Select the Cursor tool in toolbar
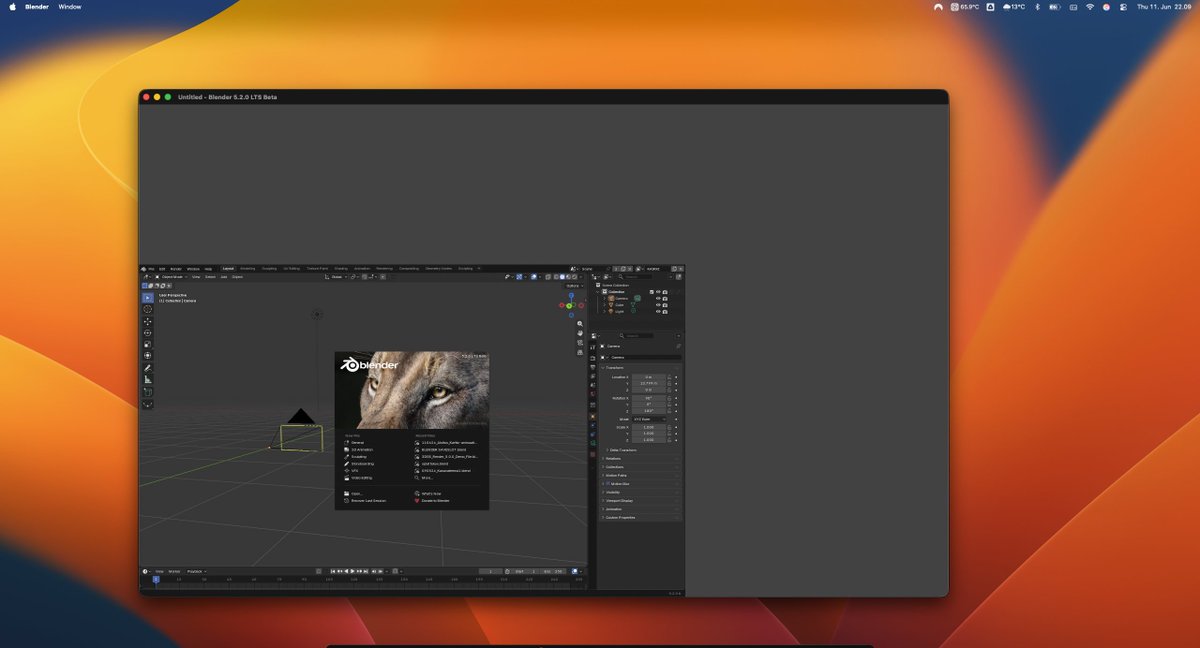The image size is (1200, 648). click(148, 309)
